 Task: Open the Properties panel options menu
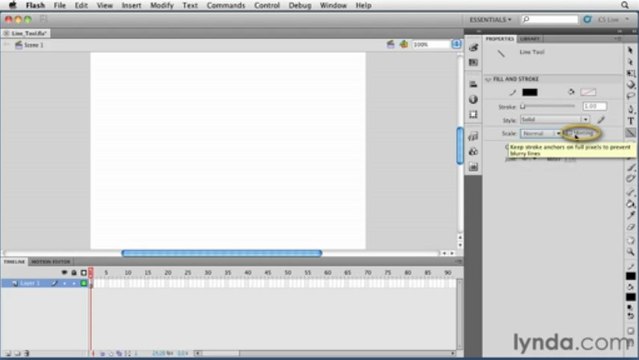(618, 39)
